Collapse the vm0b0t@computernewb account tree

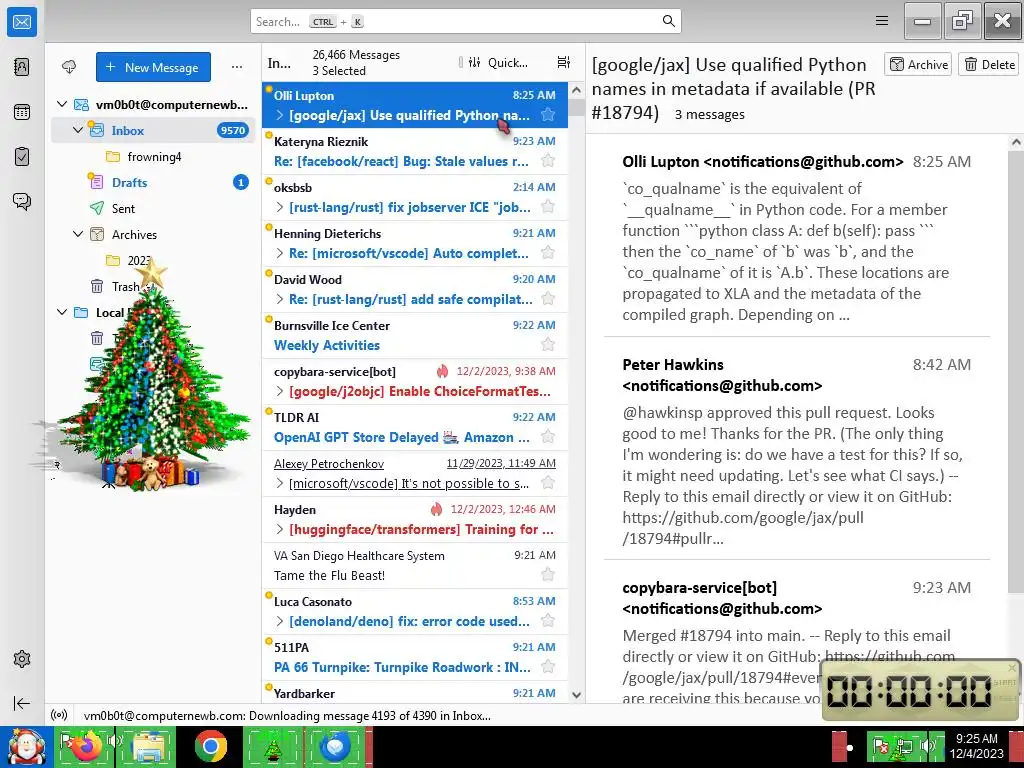coord(62,104)
